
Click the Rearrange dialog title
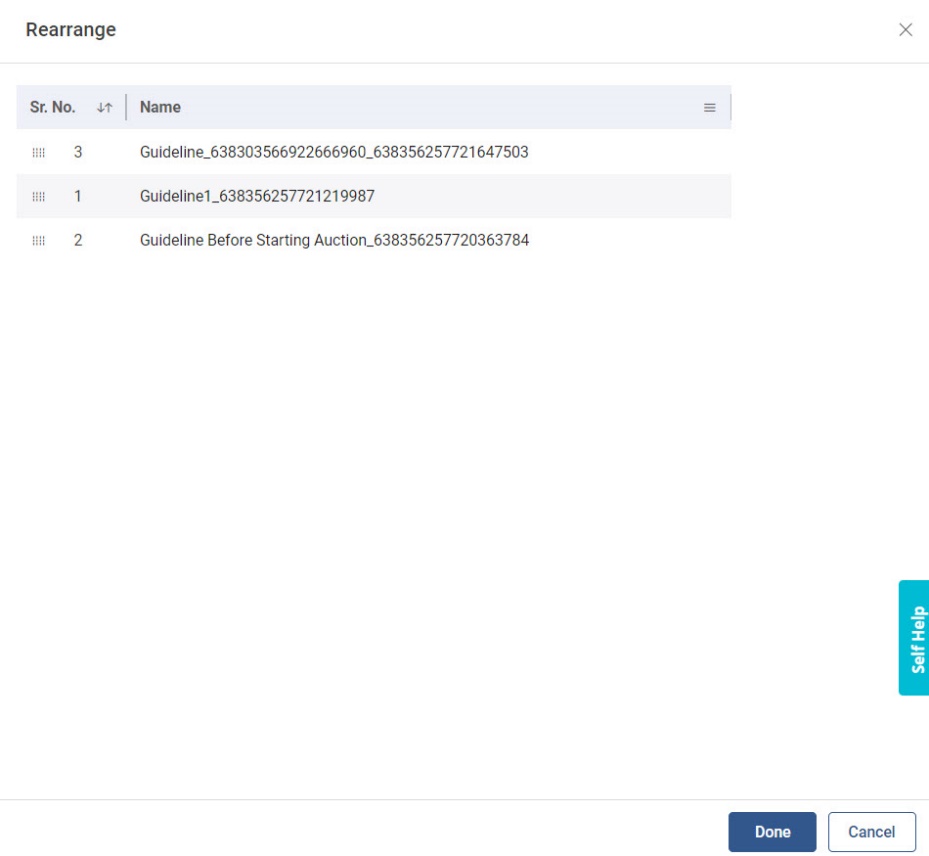(71, 30)
